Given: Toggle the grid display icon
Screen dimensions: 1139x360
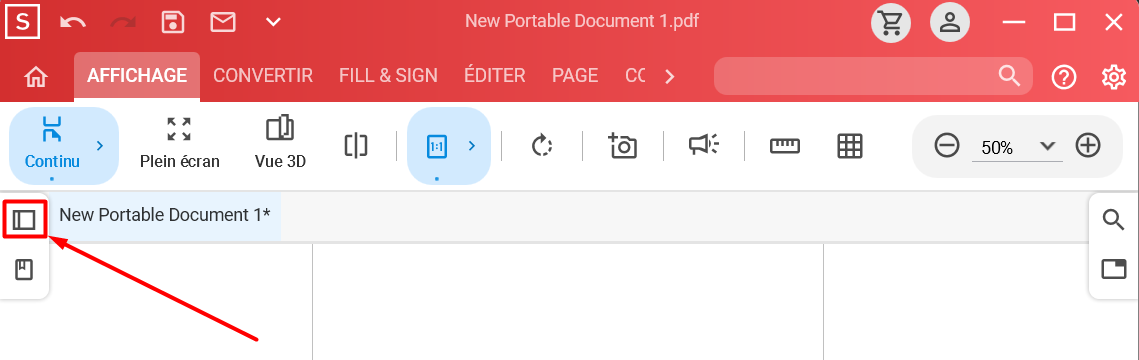Looking at the screenshot, I should 849,146.
